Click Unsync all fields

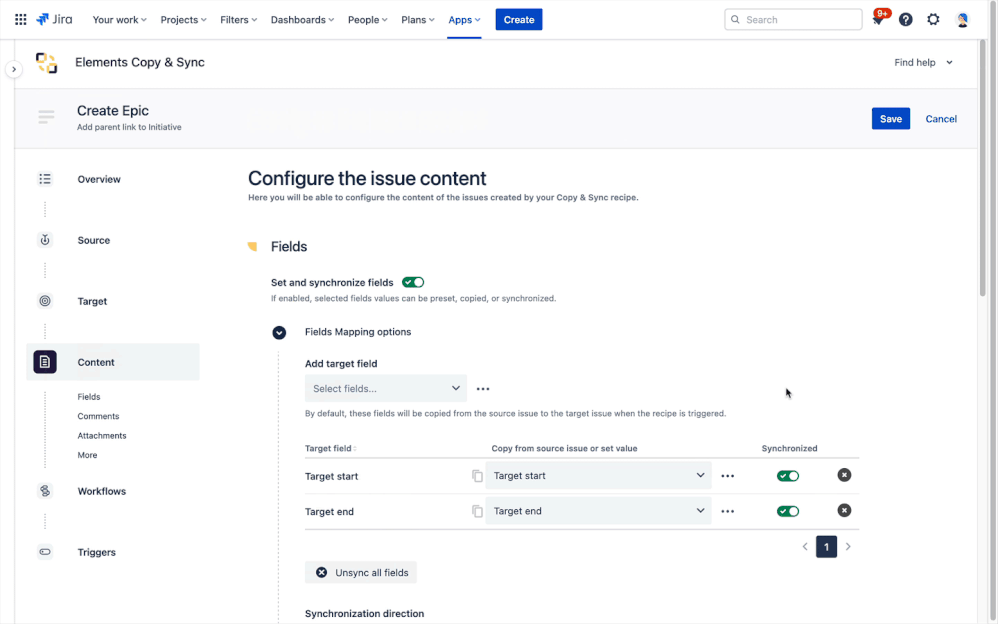(x=361, y=572)
